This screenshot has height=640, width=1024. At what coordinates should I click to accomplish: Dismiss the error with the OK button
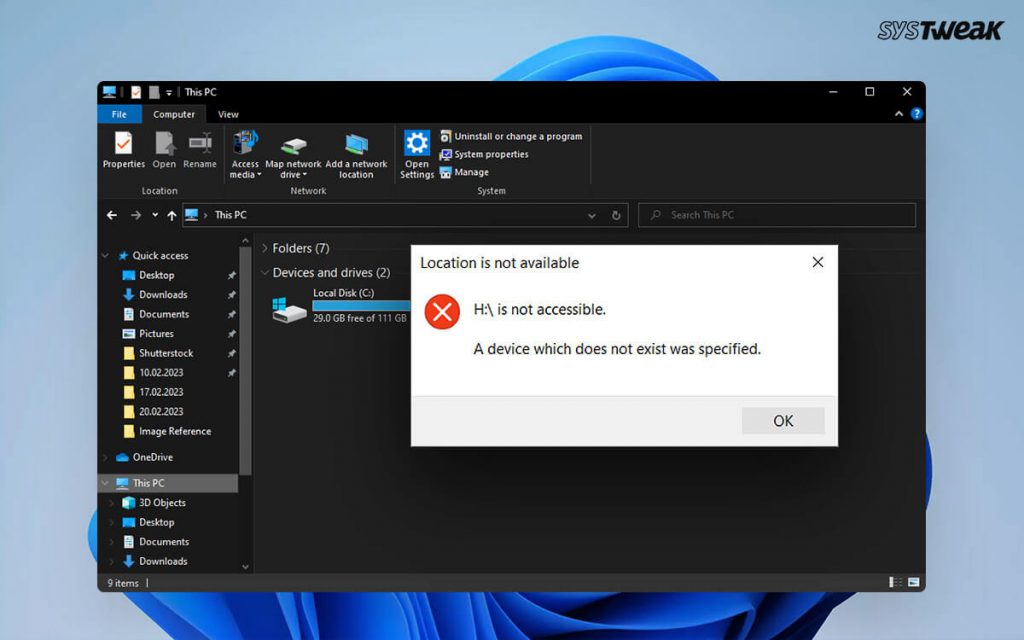pos(782,420)
